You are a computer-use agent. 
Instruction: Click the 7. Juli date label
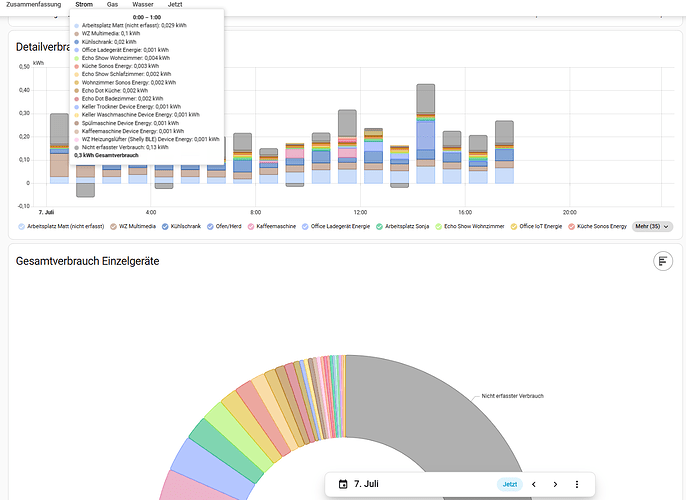[366, 484]
